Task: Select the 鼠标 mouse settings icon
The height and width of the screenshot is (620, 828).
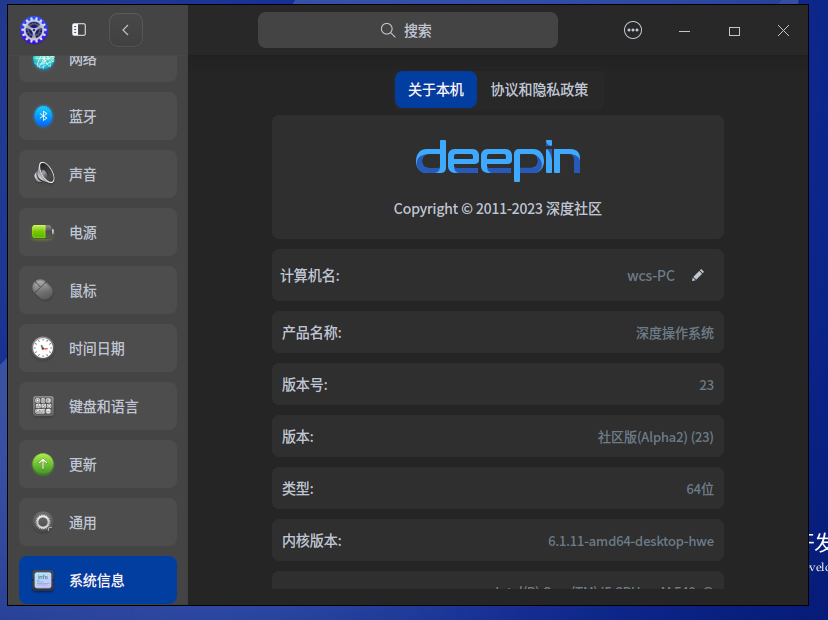Action: pos(42,290)
